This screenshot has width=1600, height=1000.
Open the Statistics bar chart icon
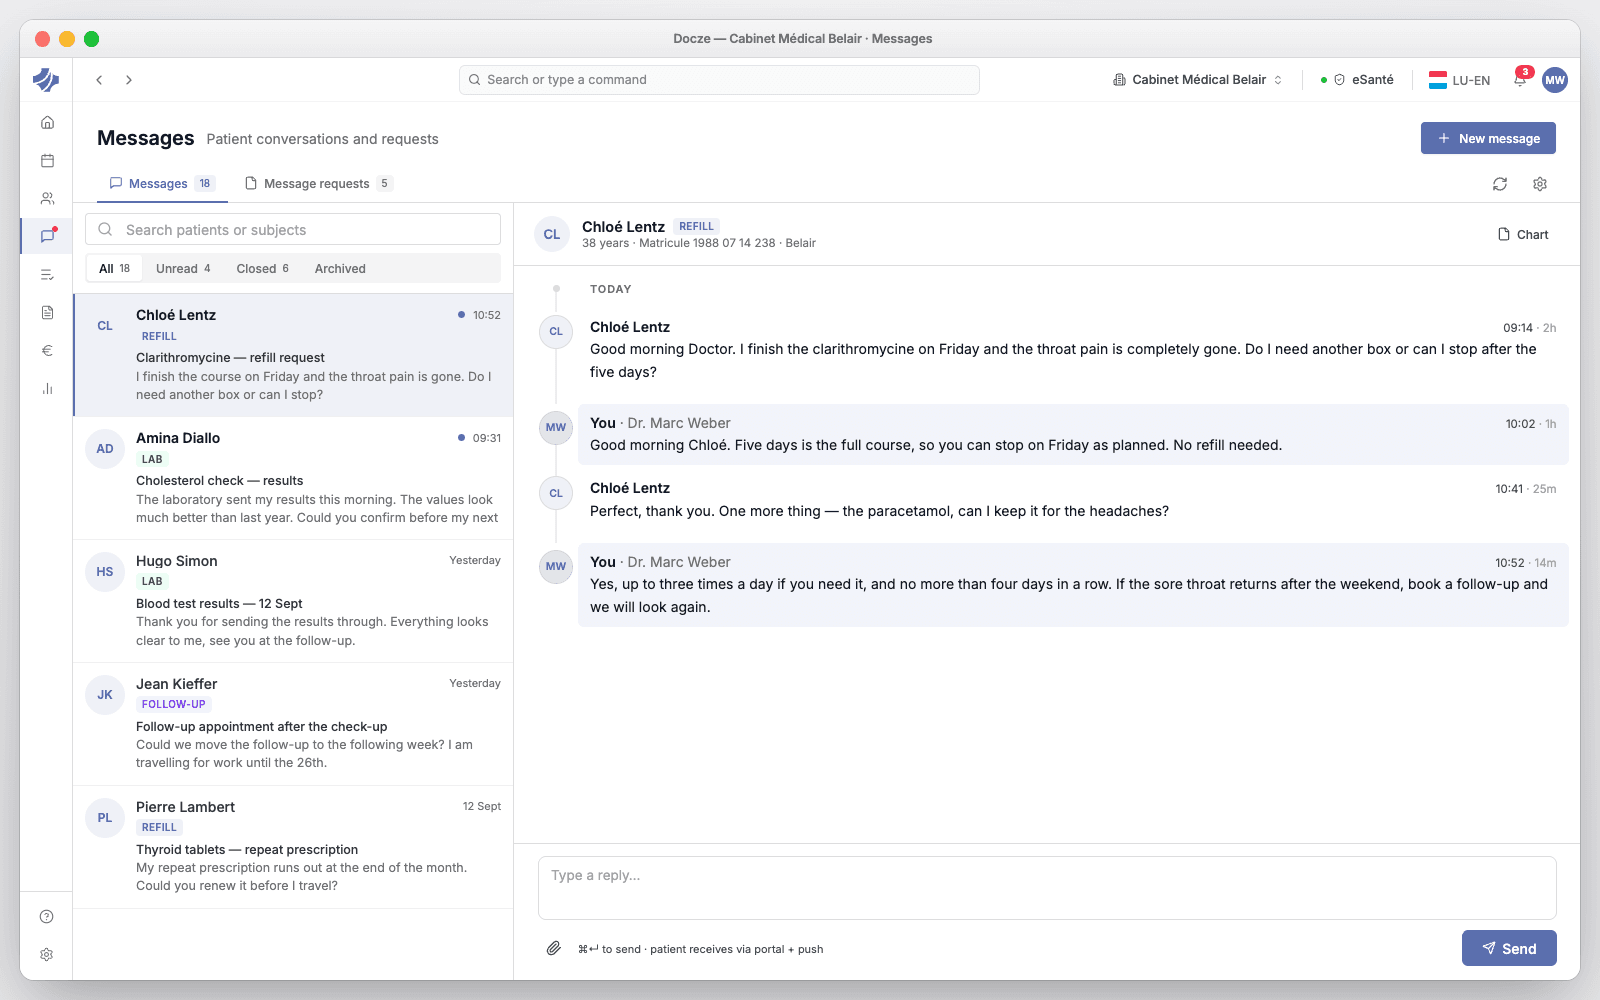click(47, 388)
